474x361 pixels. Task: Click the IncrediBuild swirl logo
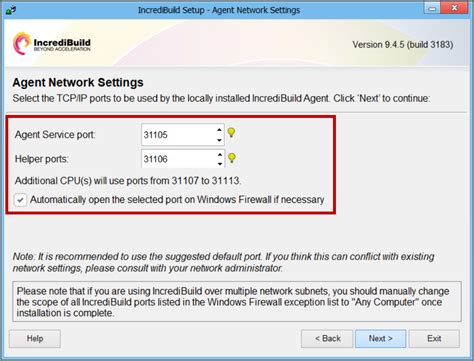point(22,43)
